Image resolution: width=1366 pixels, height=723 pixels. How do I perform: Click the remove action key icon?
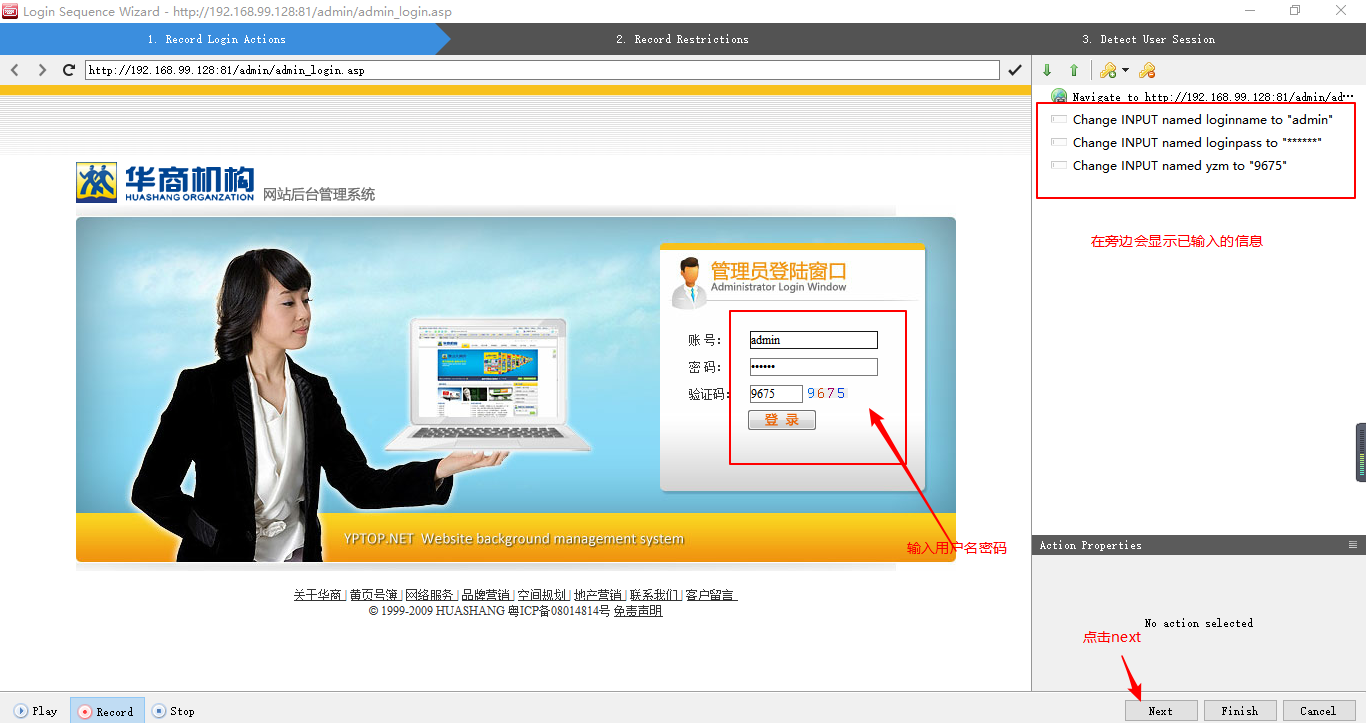click(x=1147, y=70)
